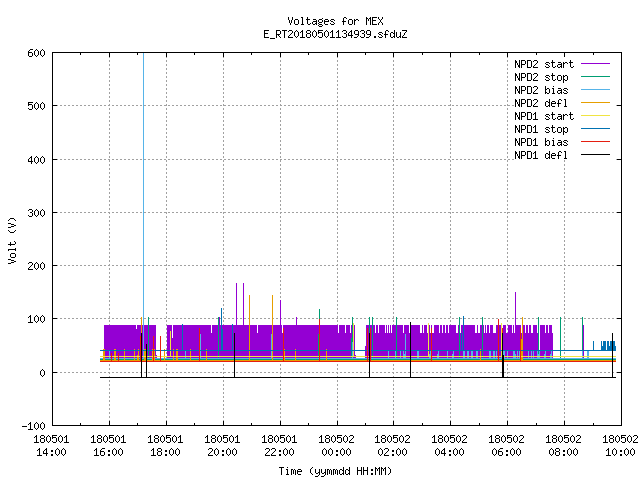
Task: Click the 'NPD1 stop' legend label
Action: tap(541, 129)
